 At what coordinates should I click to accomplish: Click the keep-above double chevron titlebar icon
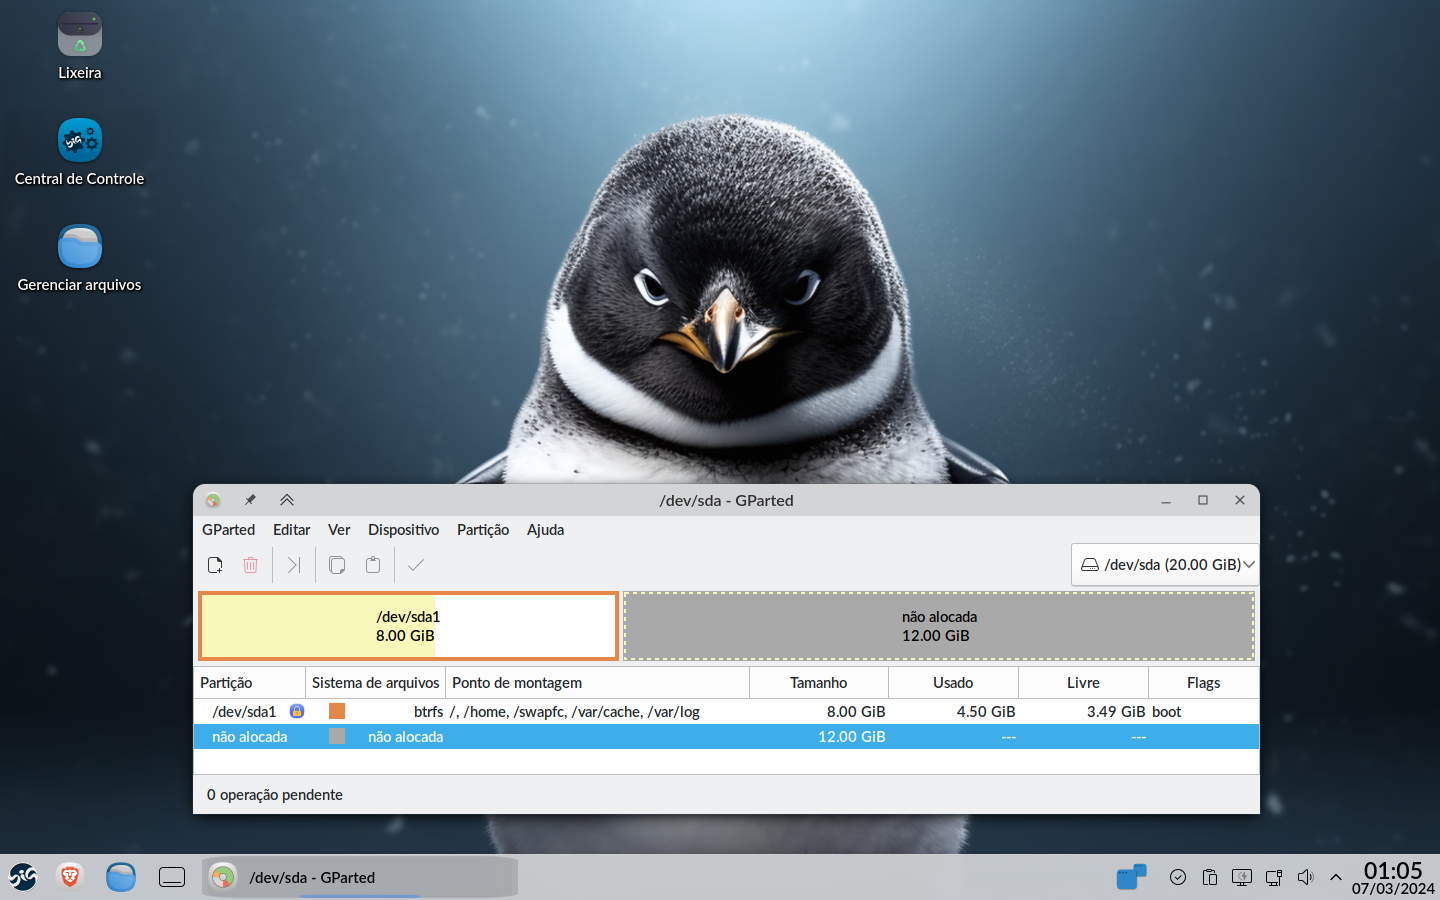point(287,500)
